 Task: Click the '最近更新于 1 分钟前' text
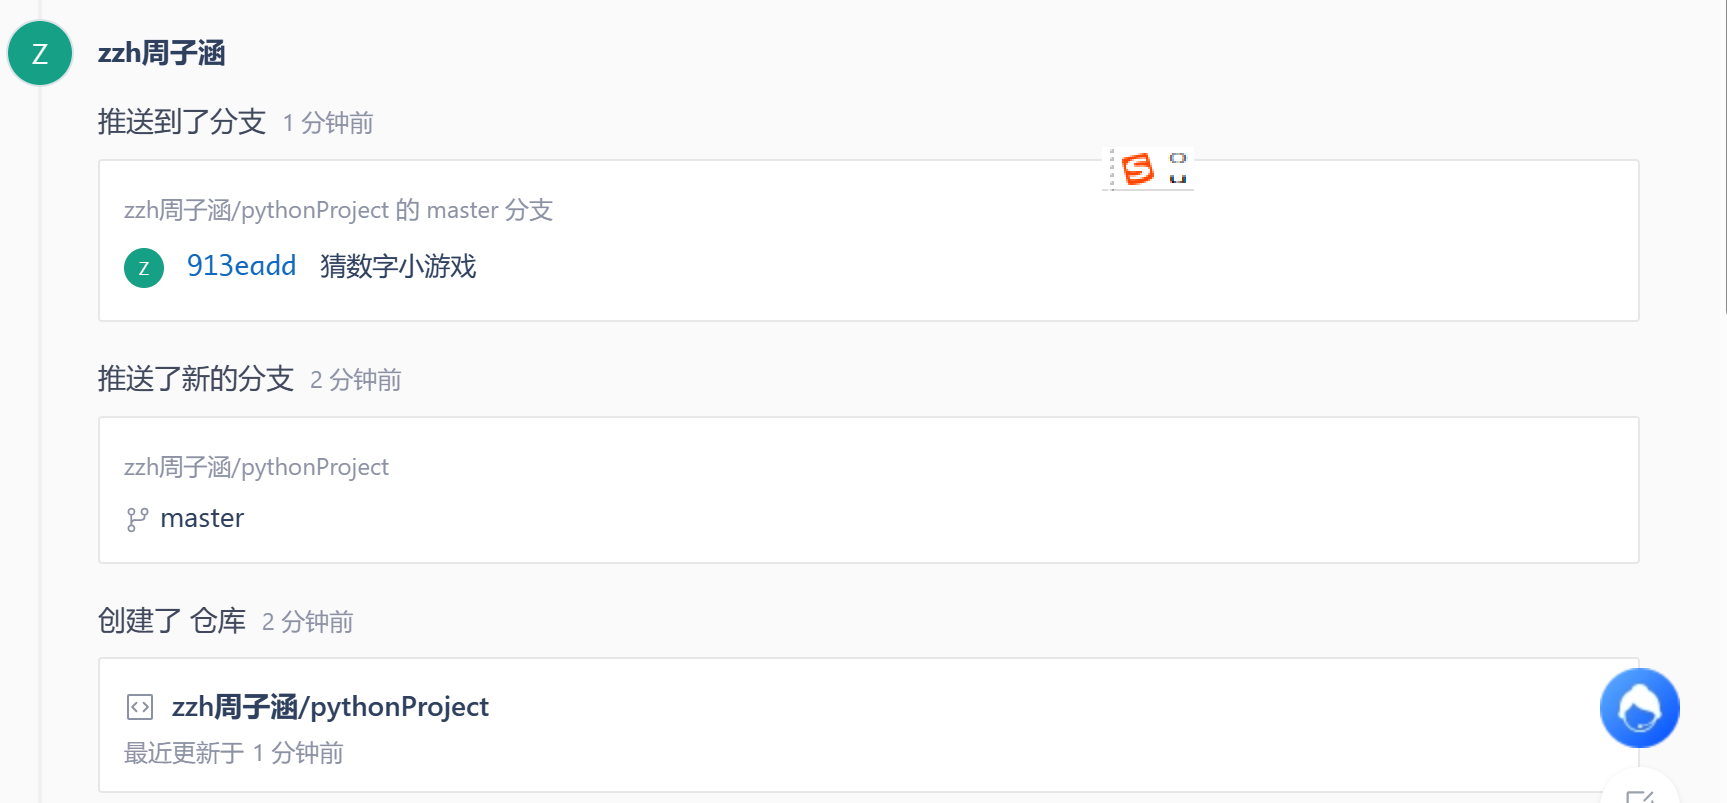233,753
